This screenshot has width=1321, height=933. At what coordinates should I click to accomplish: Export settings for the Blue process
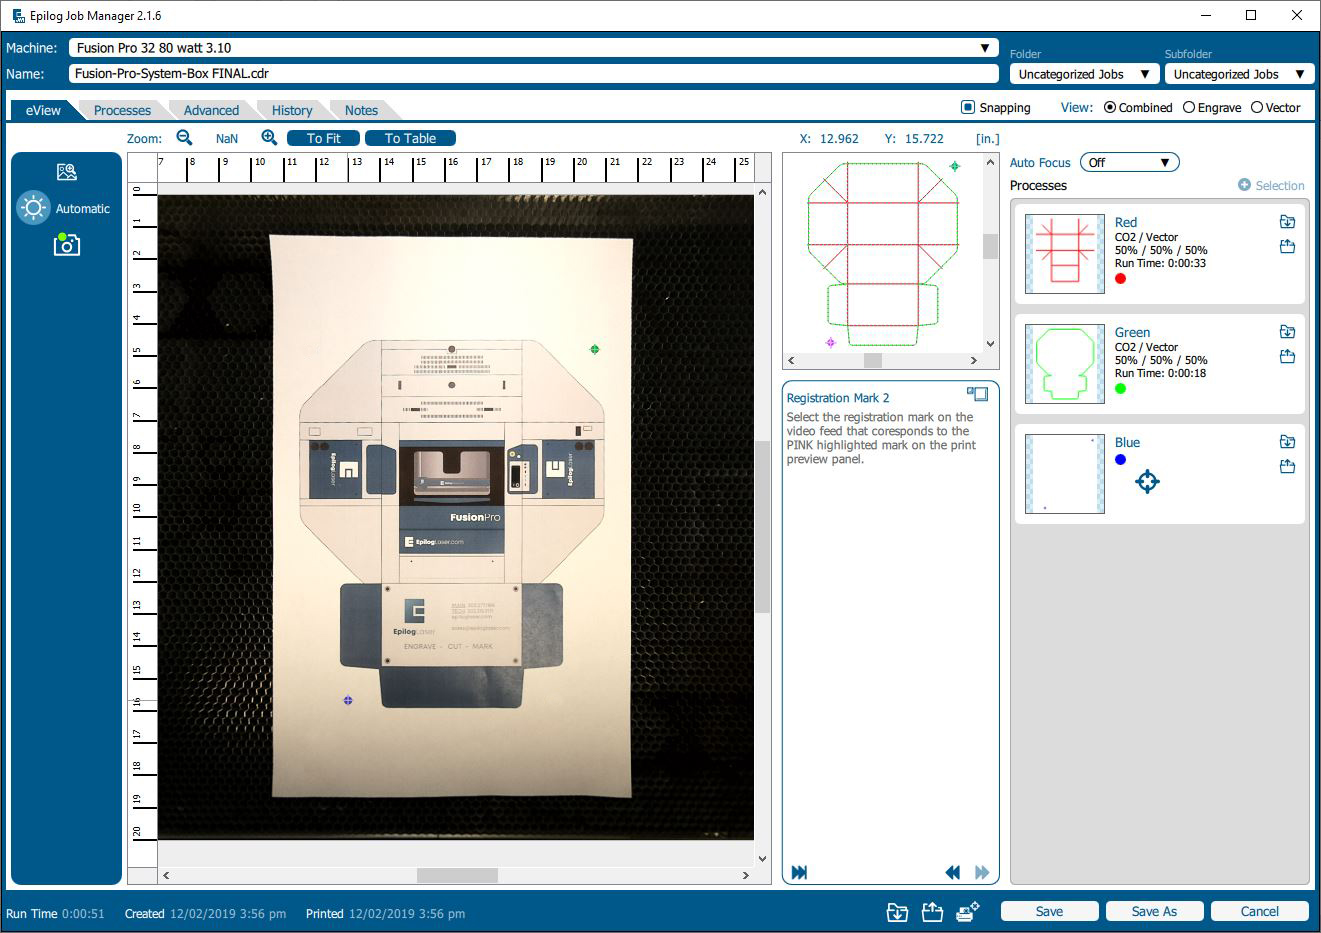pyautogui.click(x=1287, y=466)
